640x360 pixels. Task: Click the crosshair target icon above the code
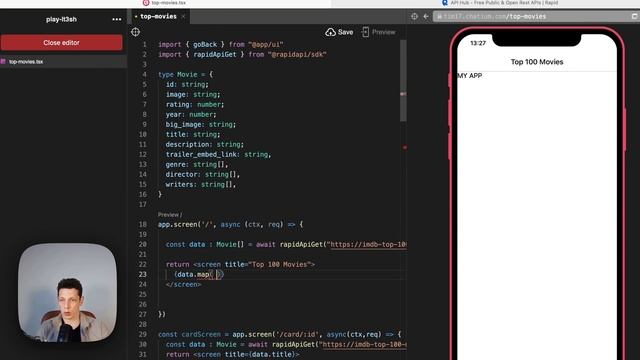(x=136, y=32)
